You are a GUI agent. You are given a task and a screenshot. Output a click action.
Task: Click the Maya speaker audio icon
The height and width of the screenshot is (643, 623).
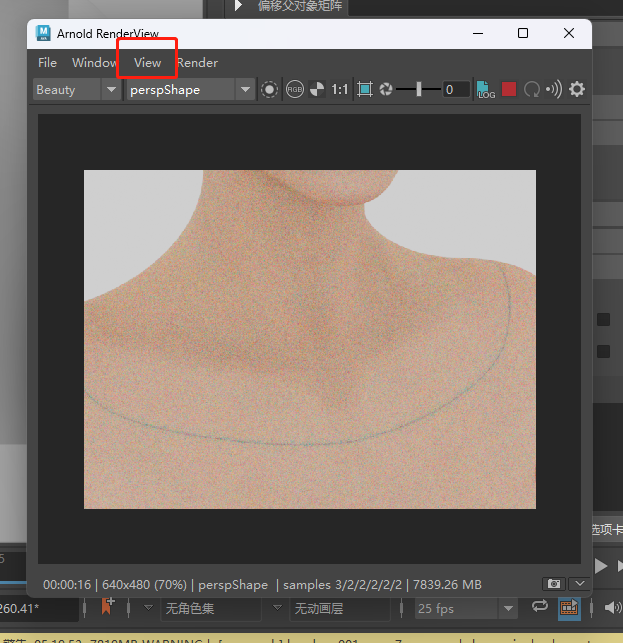tap(613, 608)
